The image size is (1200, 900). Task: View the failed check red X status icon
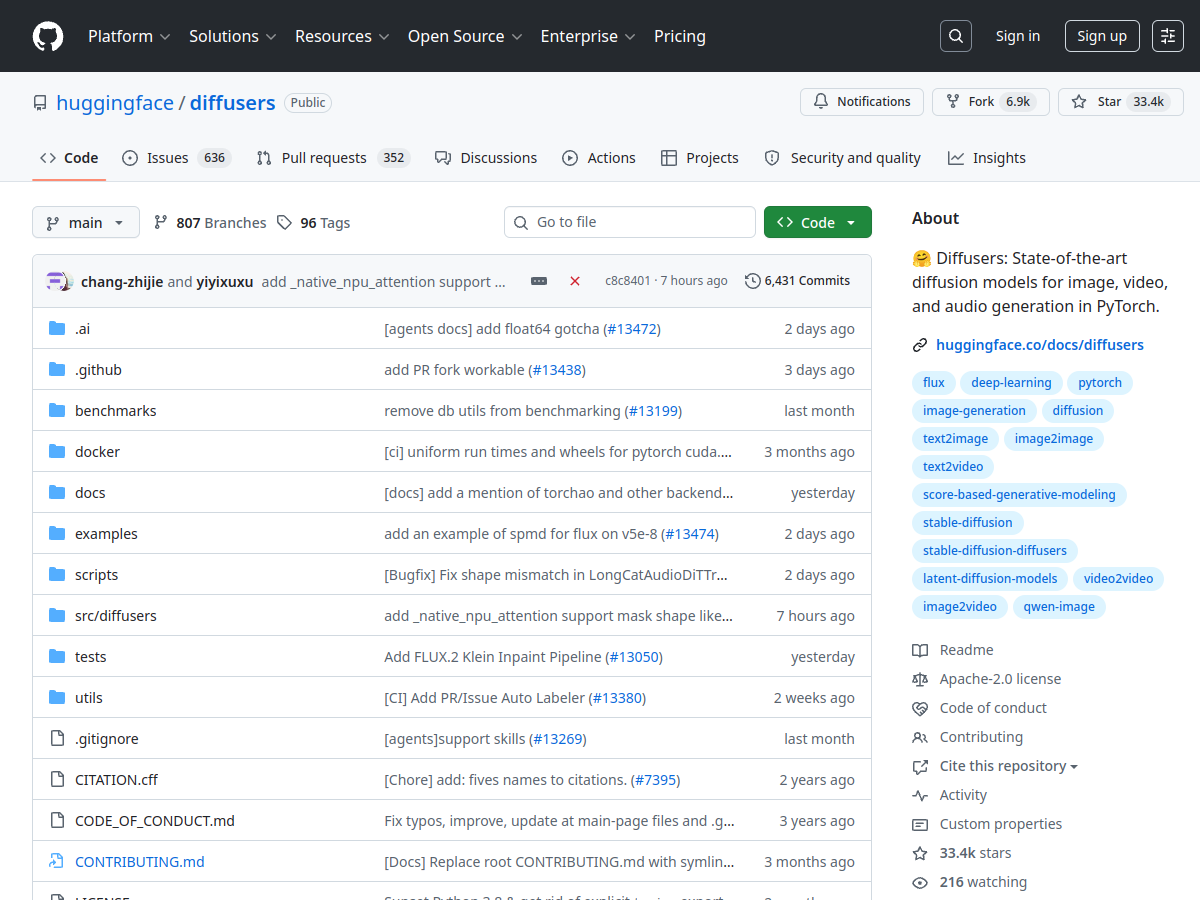(575, 281)
